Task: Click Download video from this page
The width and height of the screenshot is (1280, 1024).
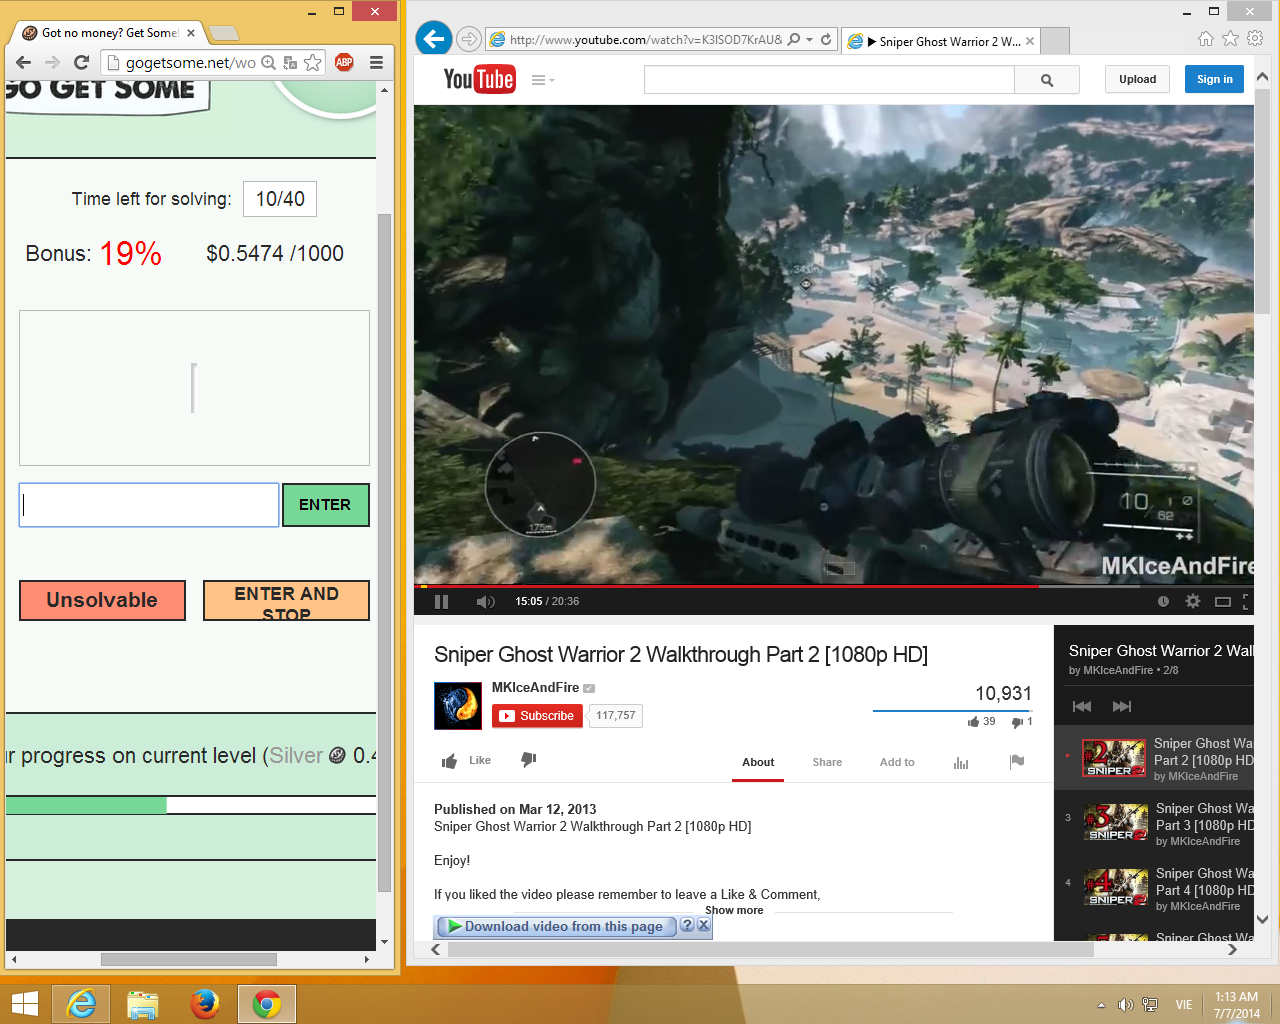Action: 556,926
